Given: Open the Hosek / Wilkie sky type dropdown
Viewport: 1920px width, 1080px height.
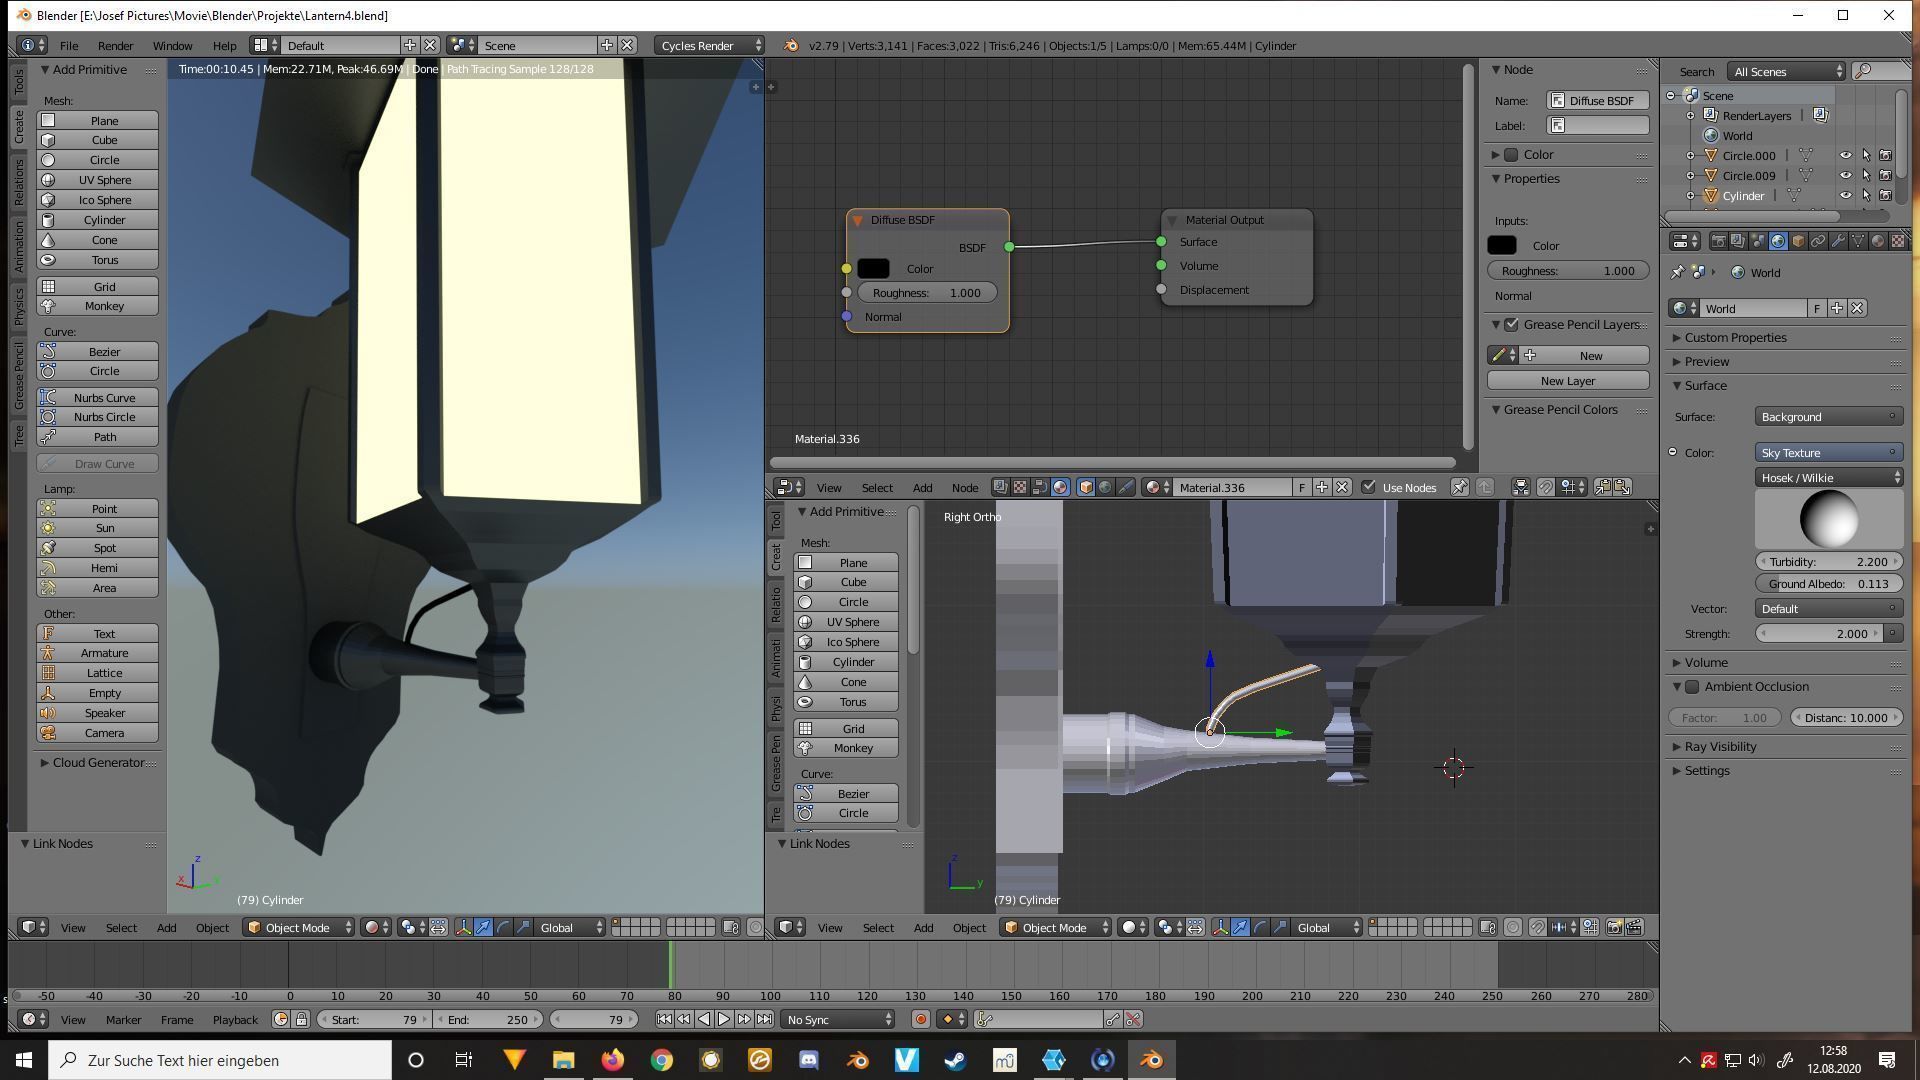Looking at the screenshot, I should point(1828,478).
